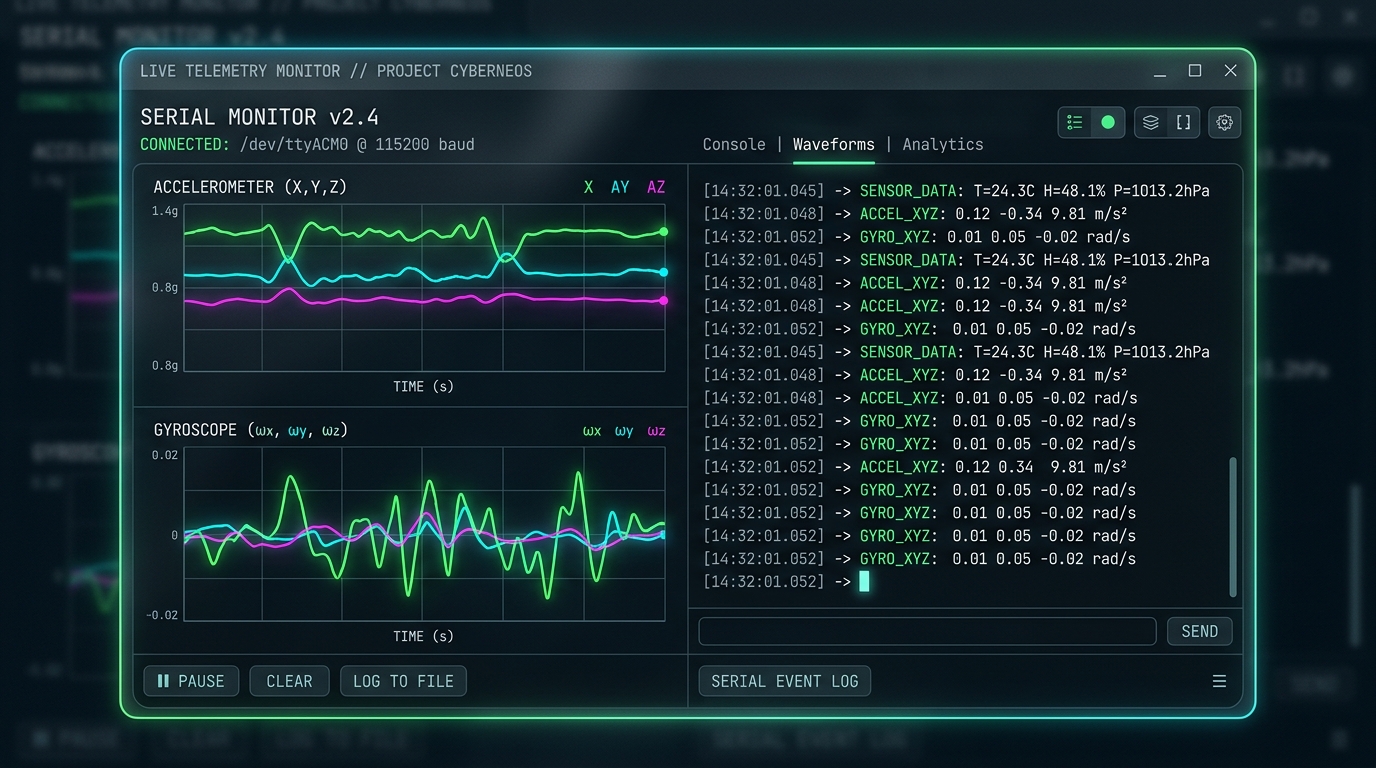Open the list view icon in the header
This screenshot has width=1376, height=768.
tap(1075, 122)
